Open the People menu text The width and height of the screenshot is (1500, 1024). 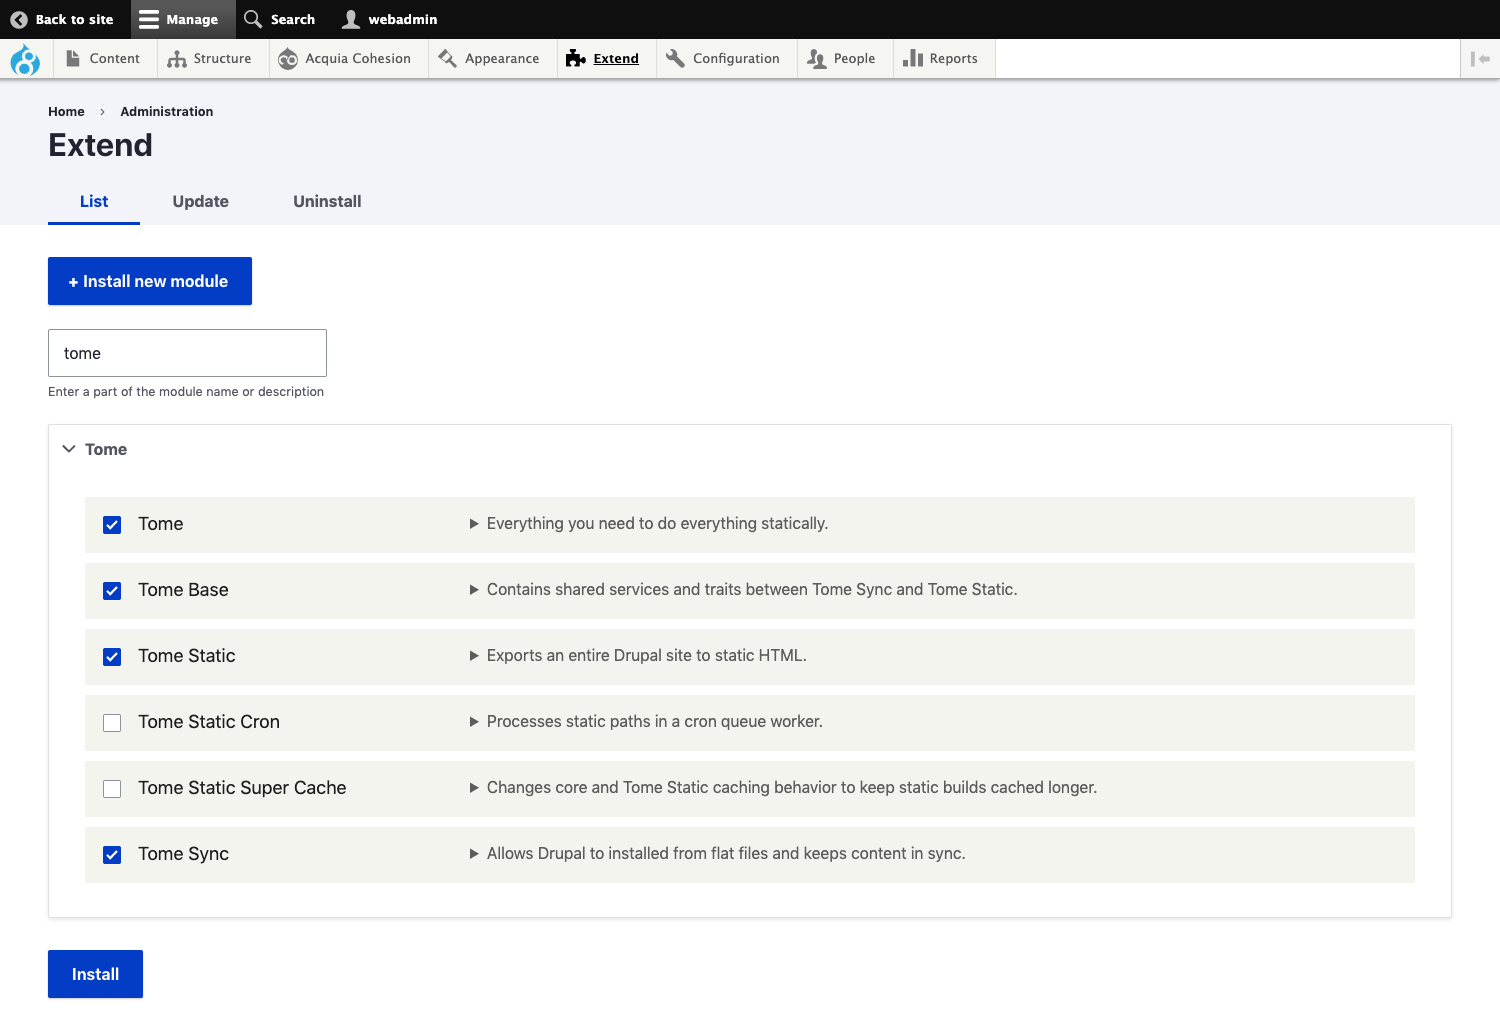[x=855, y=59]
